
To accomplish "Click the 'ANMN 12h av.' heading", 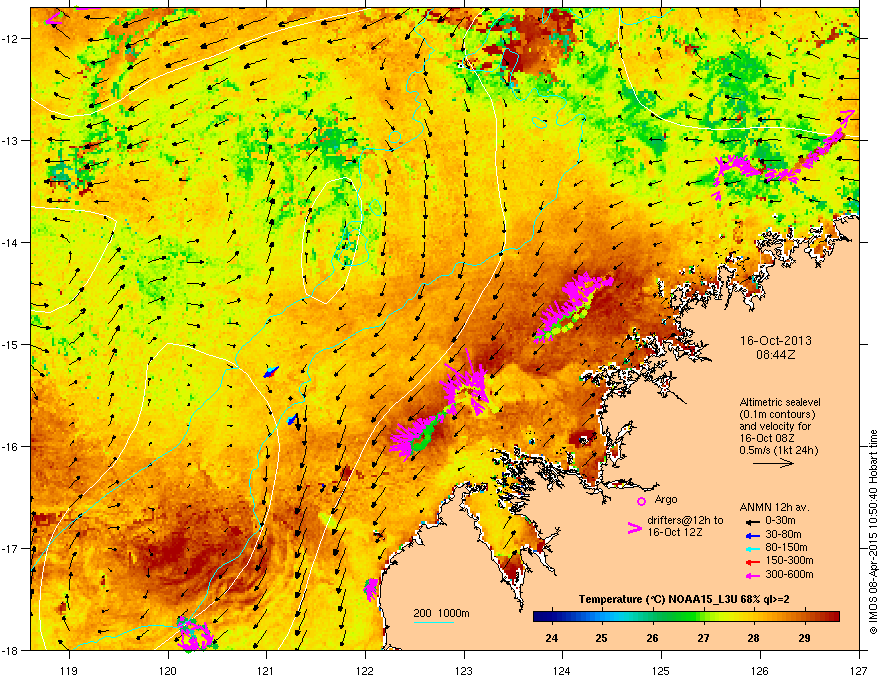I will point(774,507).
